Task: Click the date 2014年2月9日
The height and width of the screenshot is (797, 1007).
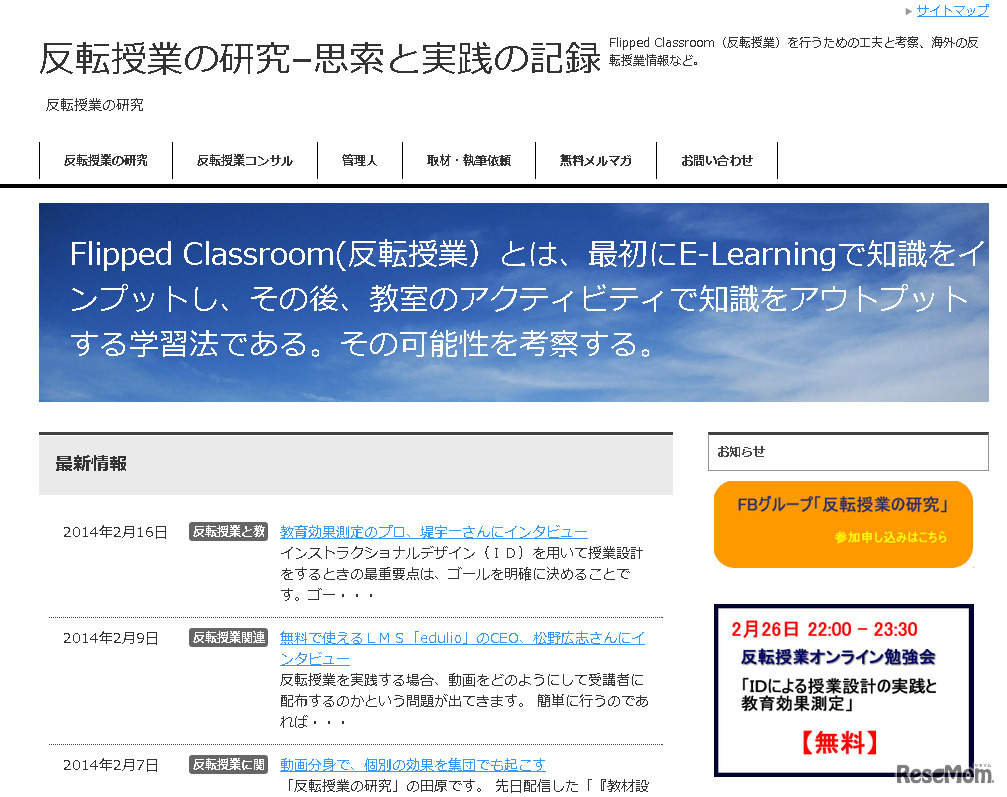Action: 110,638
